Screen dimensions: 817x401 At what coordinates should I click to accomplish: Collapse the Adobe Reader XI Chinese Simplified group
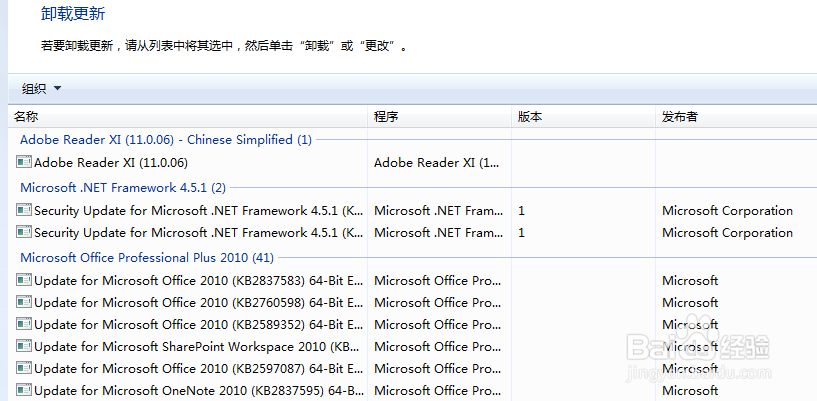point(165,140)
